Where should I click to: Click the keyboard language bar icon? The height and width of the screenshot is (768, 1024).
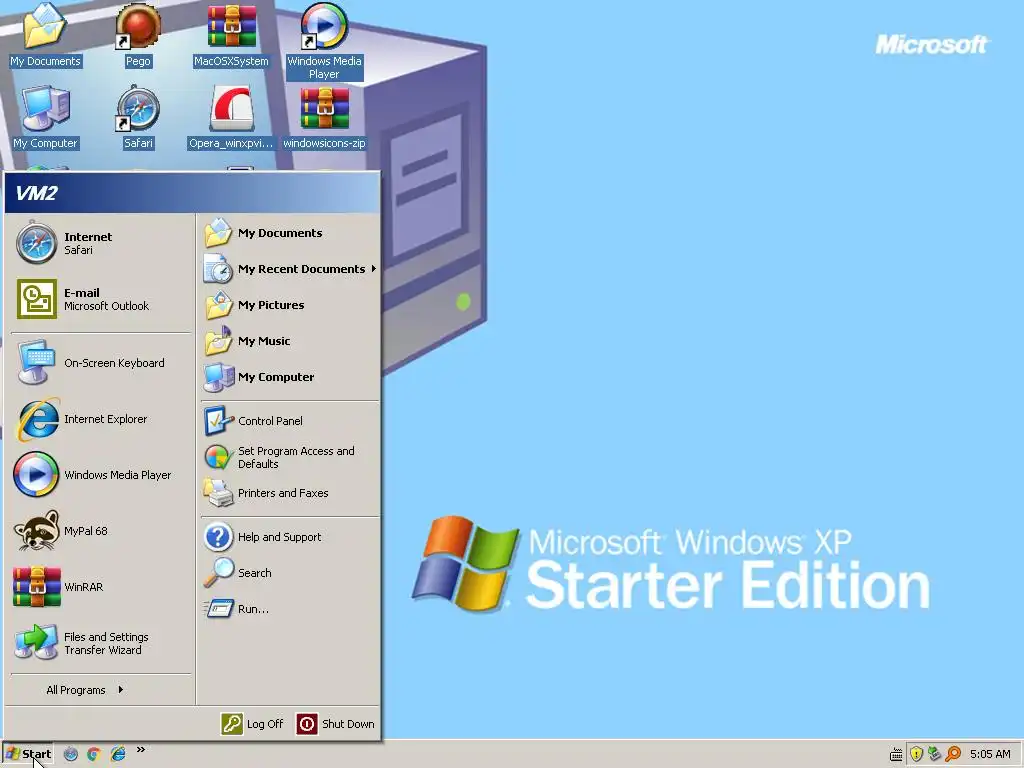tap(897, 754)
